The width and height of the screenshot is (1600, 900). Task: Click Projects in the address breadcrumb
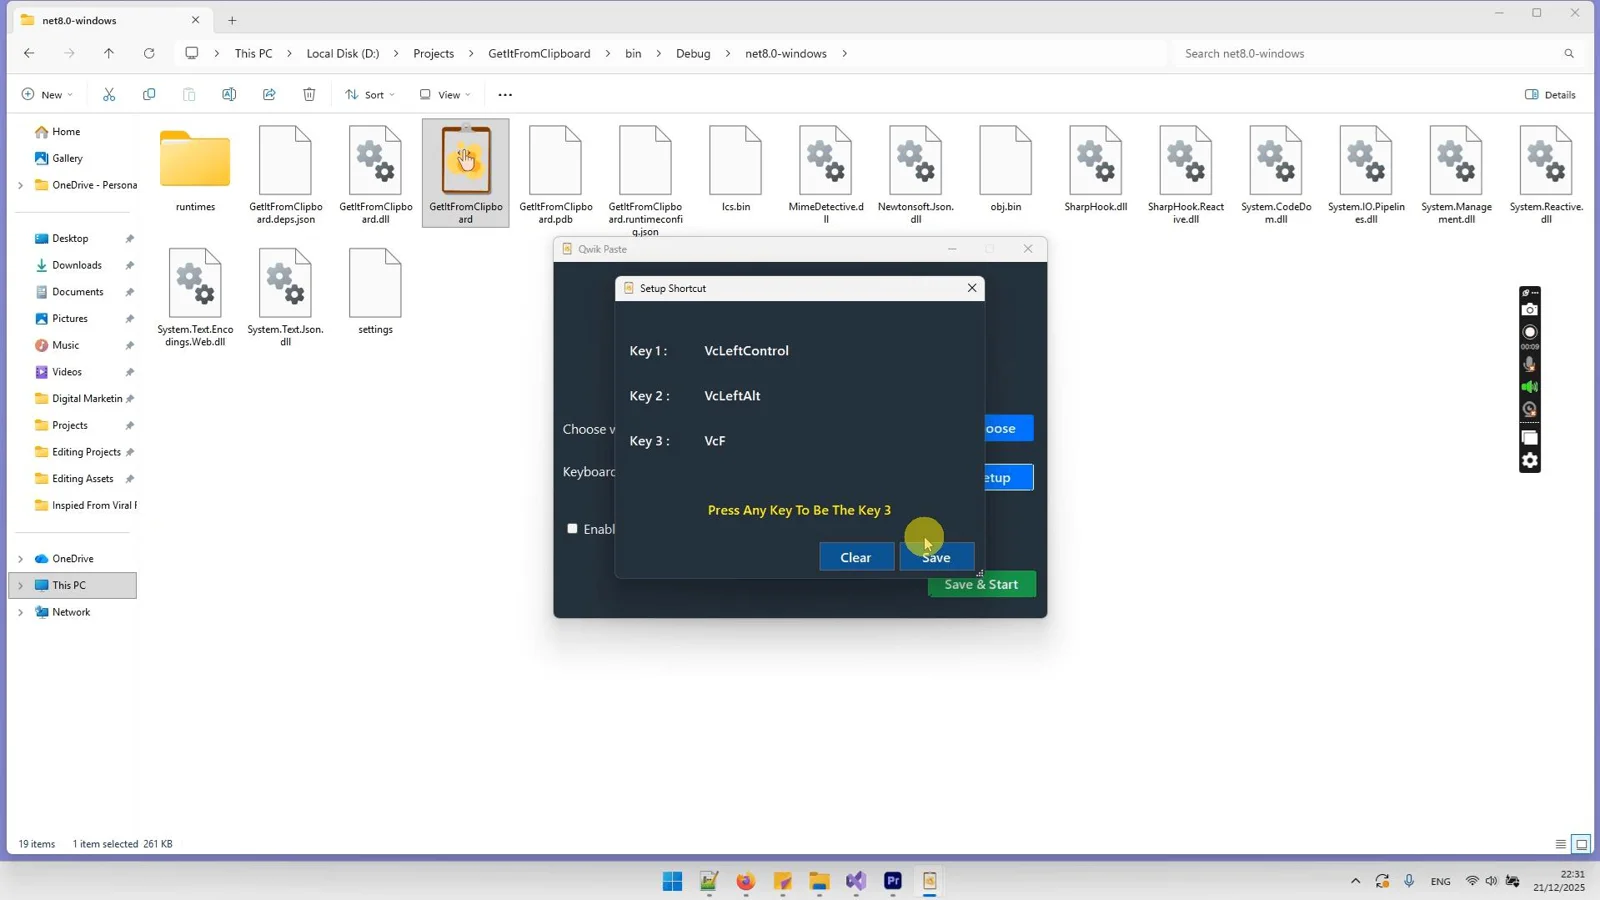coord(433,53)
